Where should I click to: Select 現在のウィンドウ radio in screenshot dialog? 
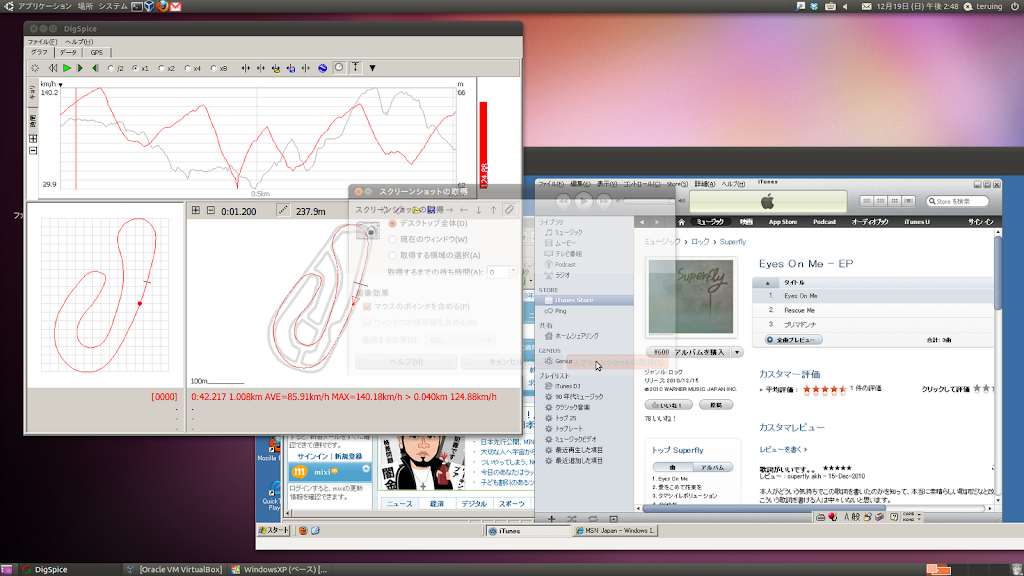pyautogui.click(x=392, y=239)
